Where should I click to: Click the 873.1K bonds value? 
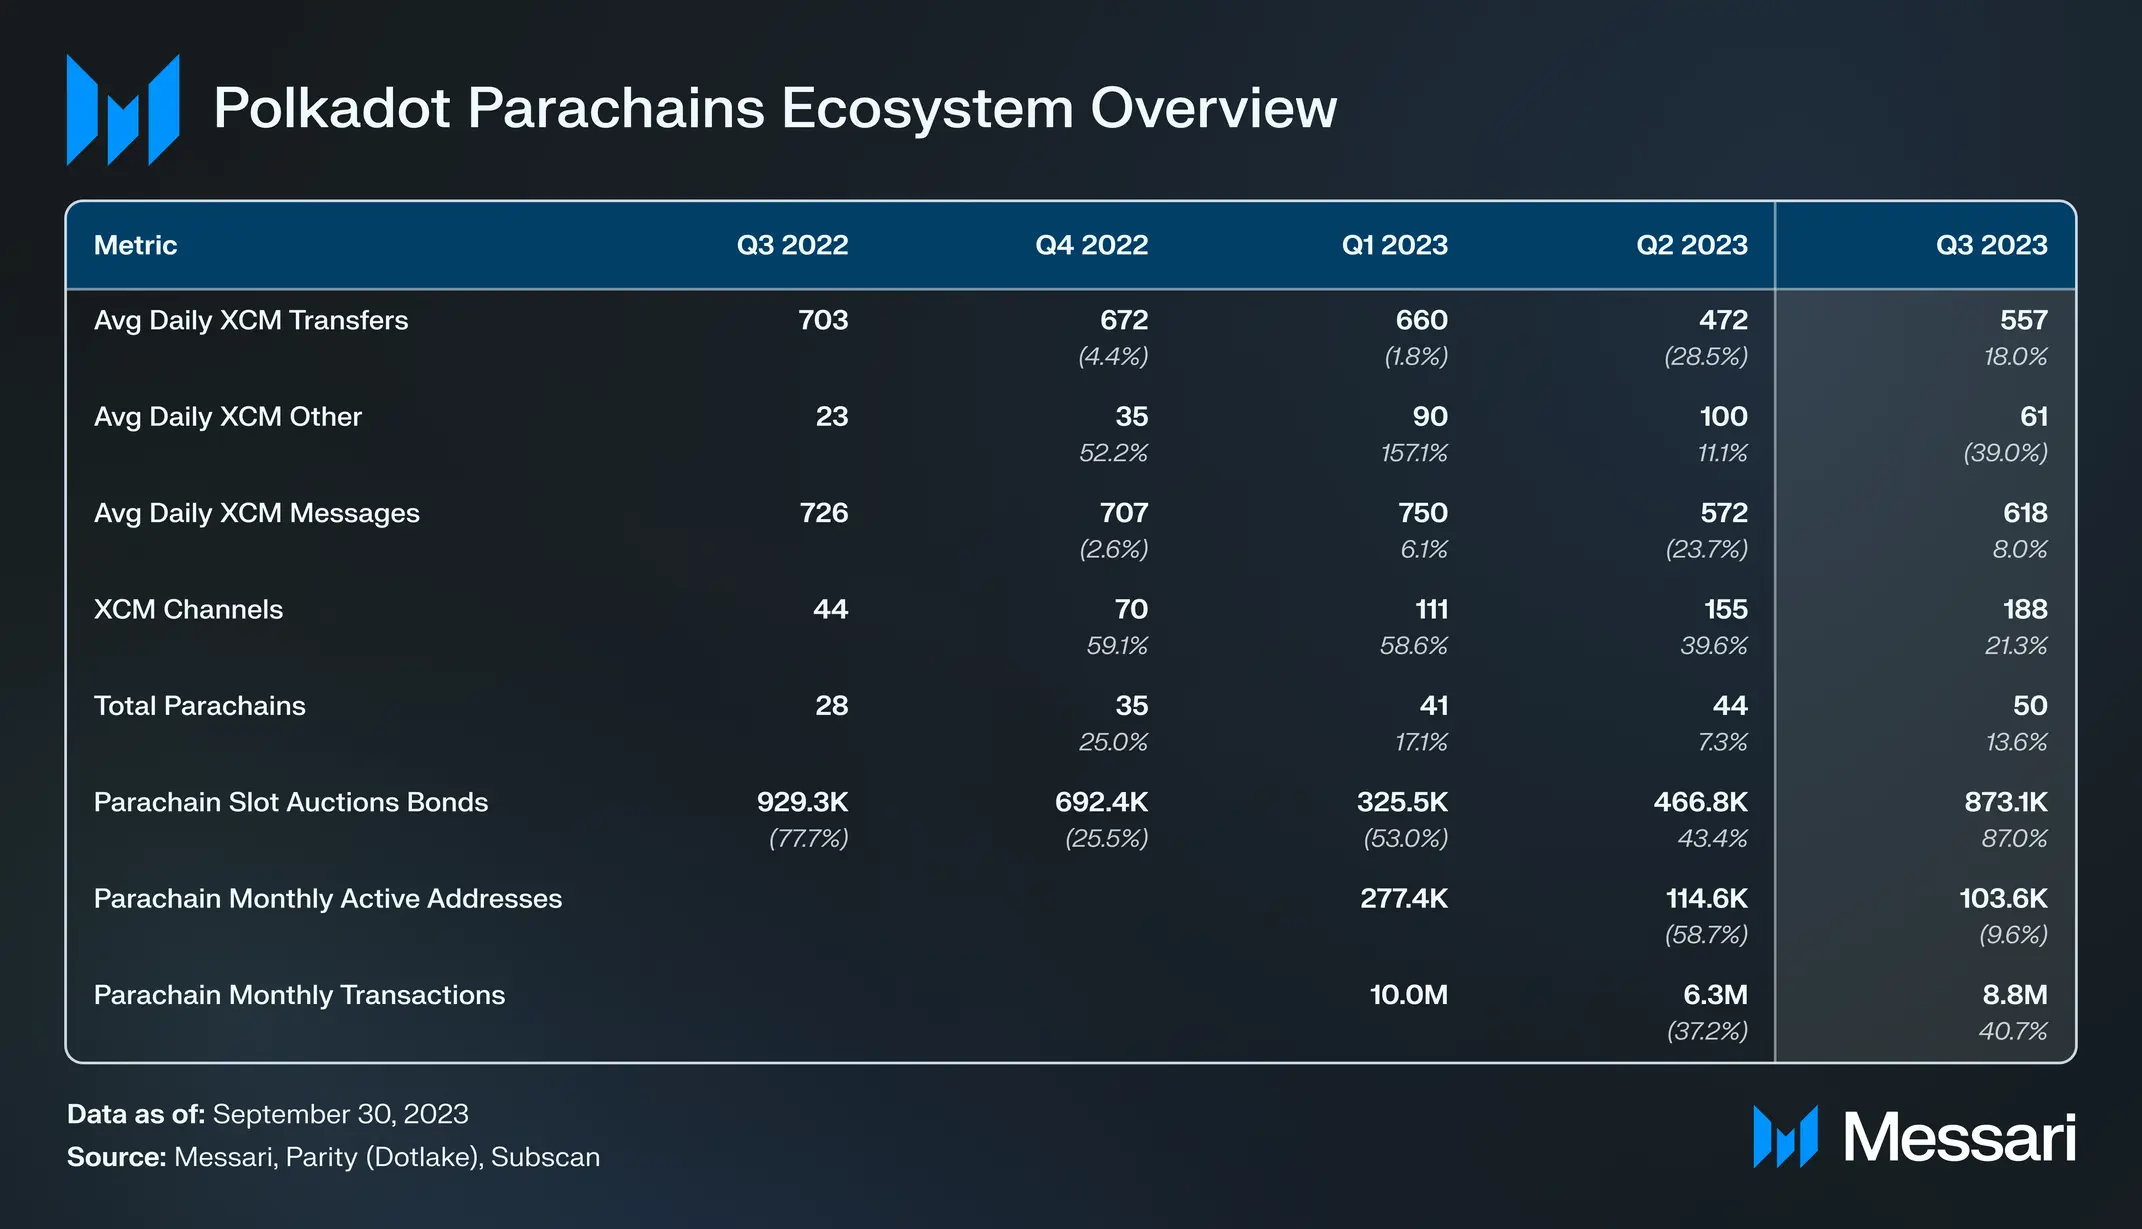click(x=2005, y=802)
